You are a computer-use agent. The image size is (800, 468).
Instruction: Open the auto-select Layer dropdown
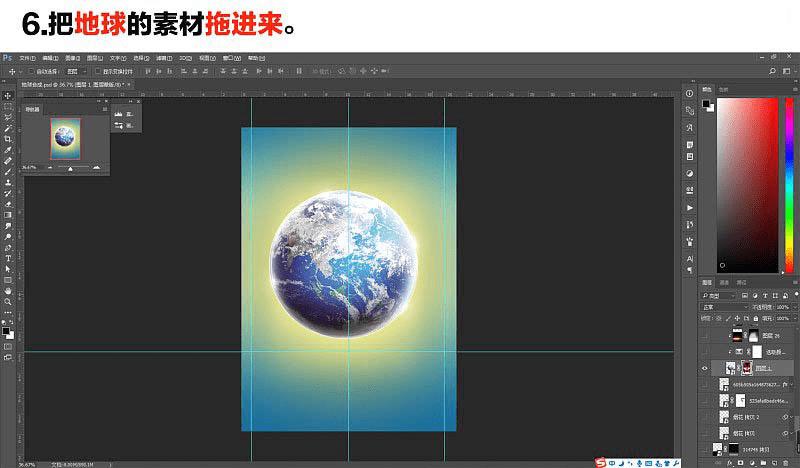coord(77,71)
